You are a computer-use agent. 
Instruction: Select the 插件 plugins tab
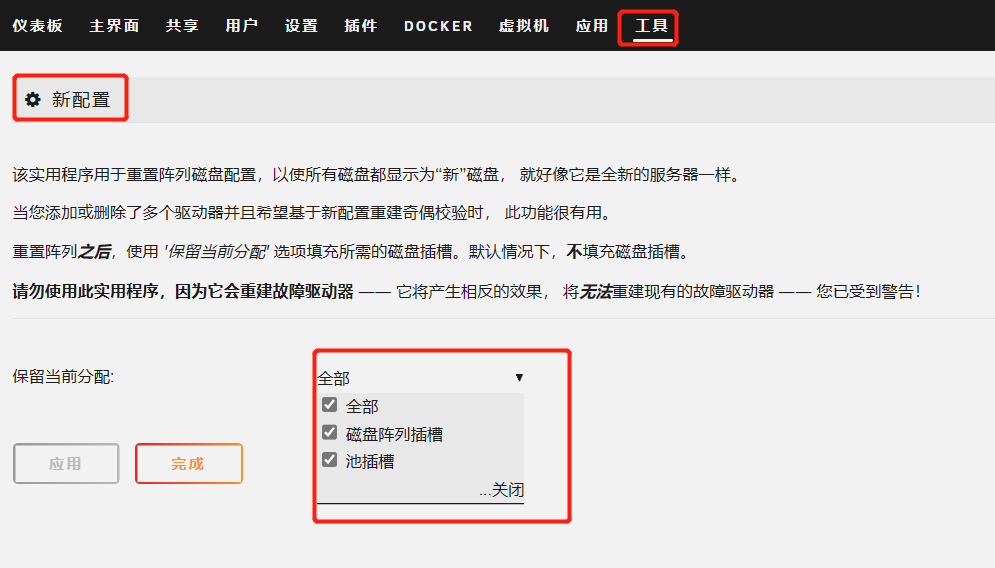[360, 26]
